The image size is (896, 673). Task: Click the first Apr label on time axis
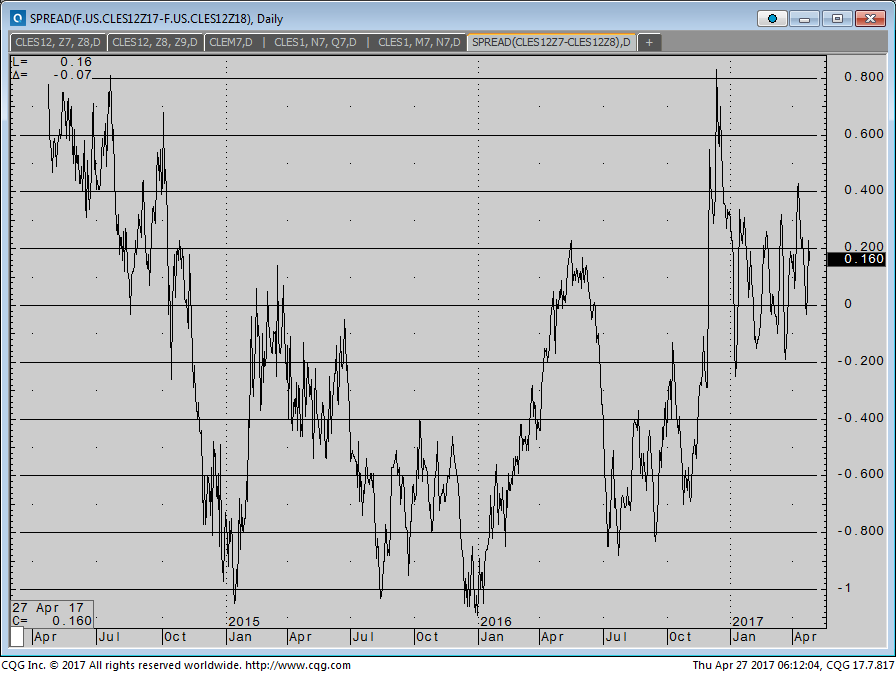click(x=45, y=637)
